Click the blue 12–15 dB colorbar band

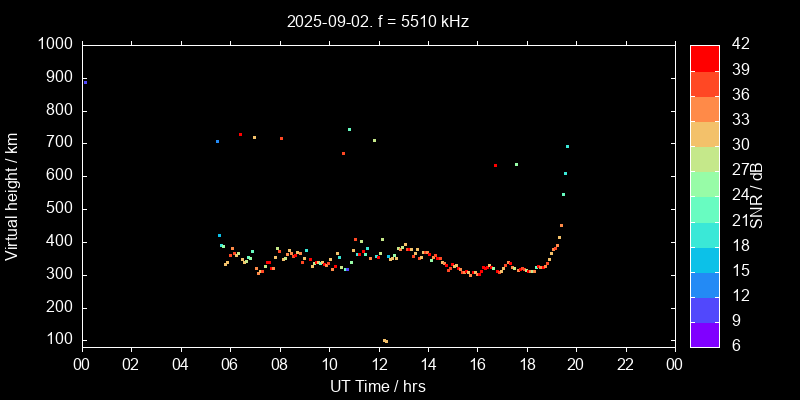[x=704, y=284]
